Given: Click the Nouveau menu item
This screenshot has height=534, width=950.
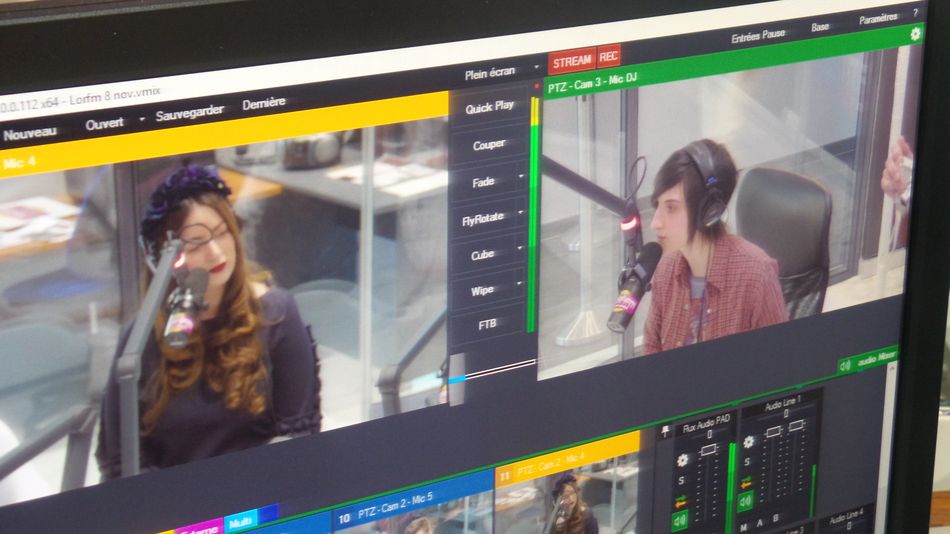Looking at the screenshot, I should (x=30, y=134).
